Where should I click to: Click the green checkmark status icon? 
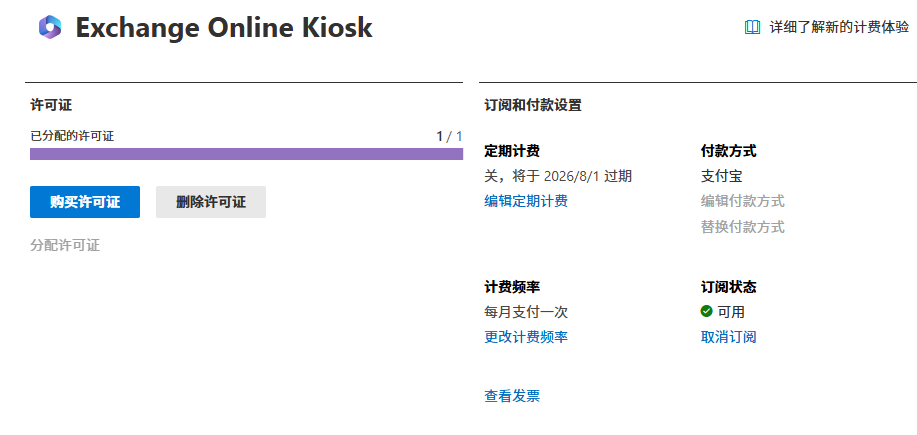coord(706,312)
